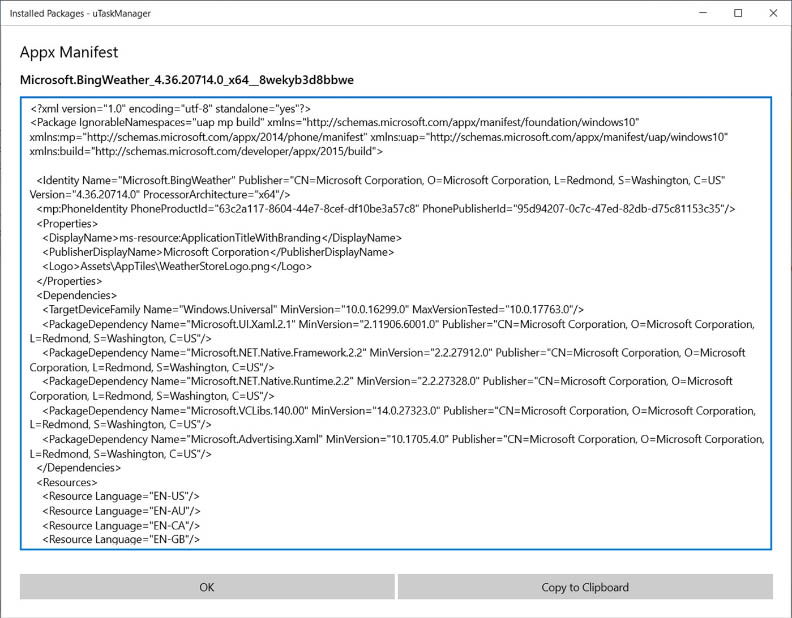Click the Identity Name="Microsoft.BingWeather" line
This screenshot has width=792, height=618.
coord(381,180)
